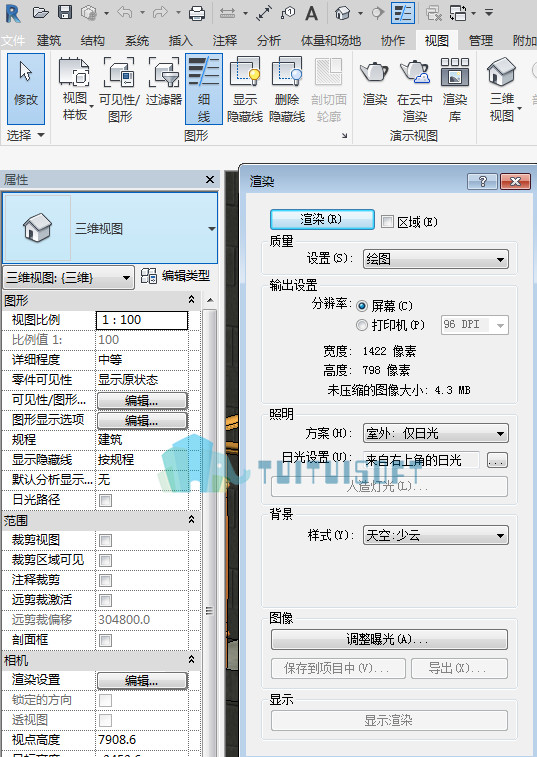This screenshot has height=757, width=537.
Task: Open the 渲染库 Render Gallery icon
Action: (x=455, y=89)
